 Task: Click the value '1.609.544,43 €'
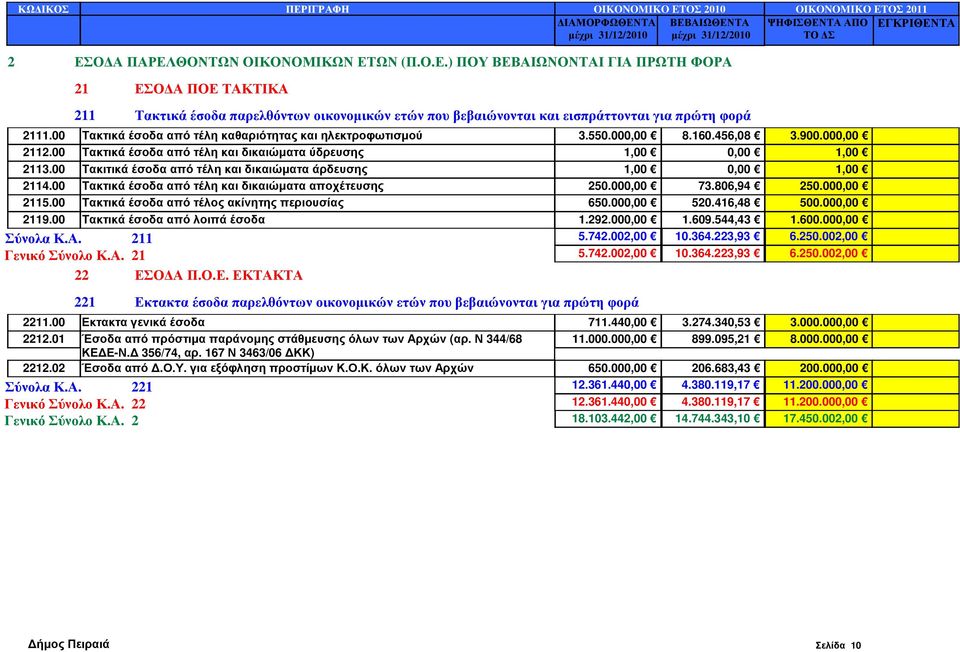click(x=721, y=220)
